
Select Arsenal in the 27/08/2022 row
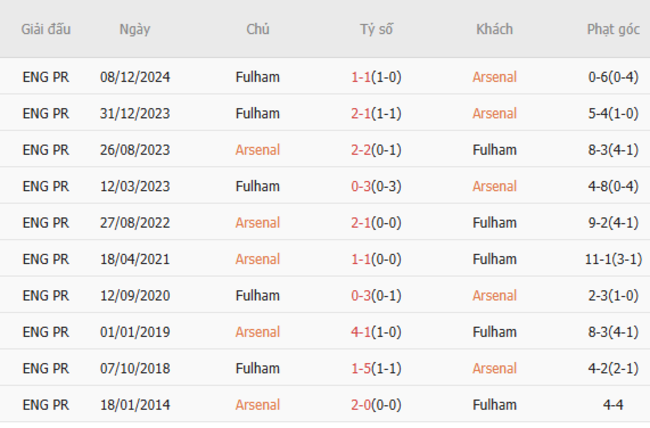pos(258,223)
